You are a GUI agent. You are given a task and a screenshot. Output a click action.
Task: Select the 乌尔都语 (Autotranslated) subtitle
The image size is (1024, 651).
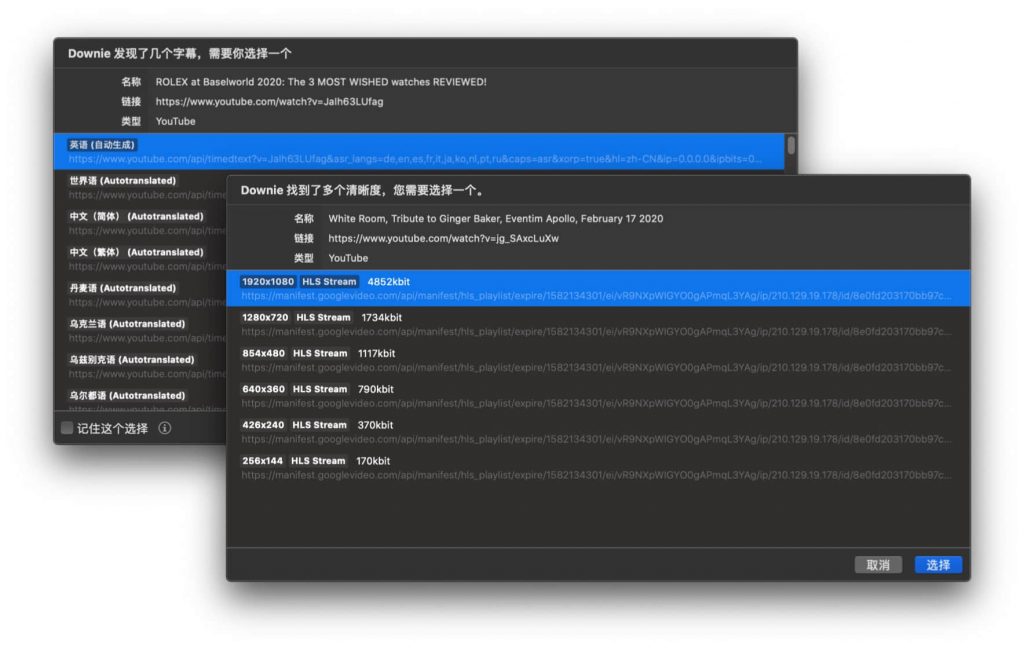(140, 400)
